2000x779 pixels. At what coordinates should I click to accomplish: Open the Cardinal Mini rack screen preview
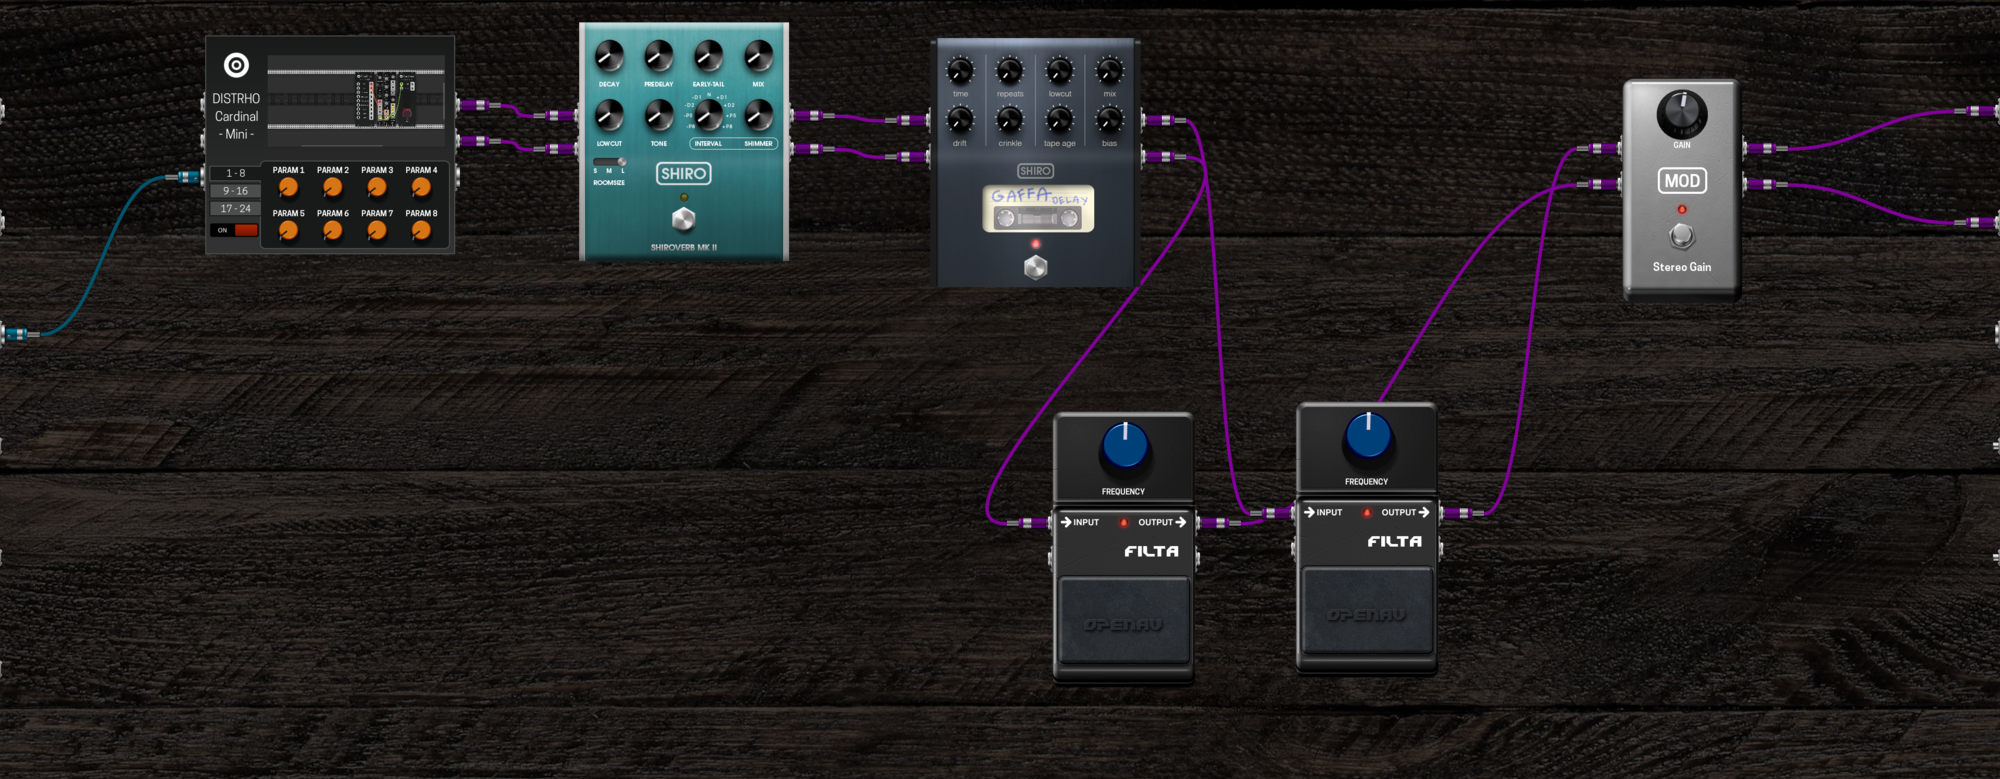(x=356, y=99)
